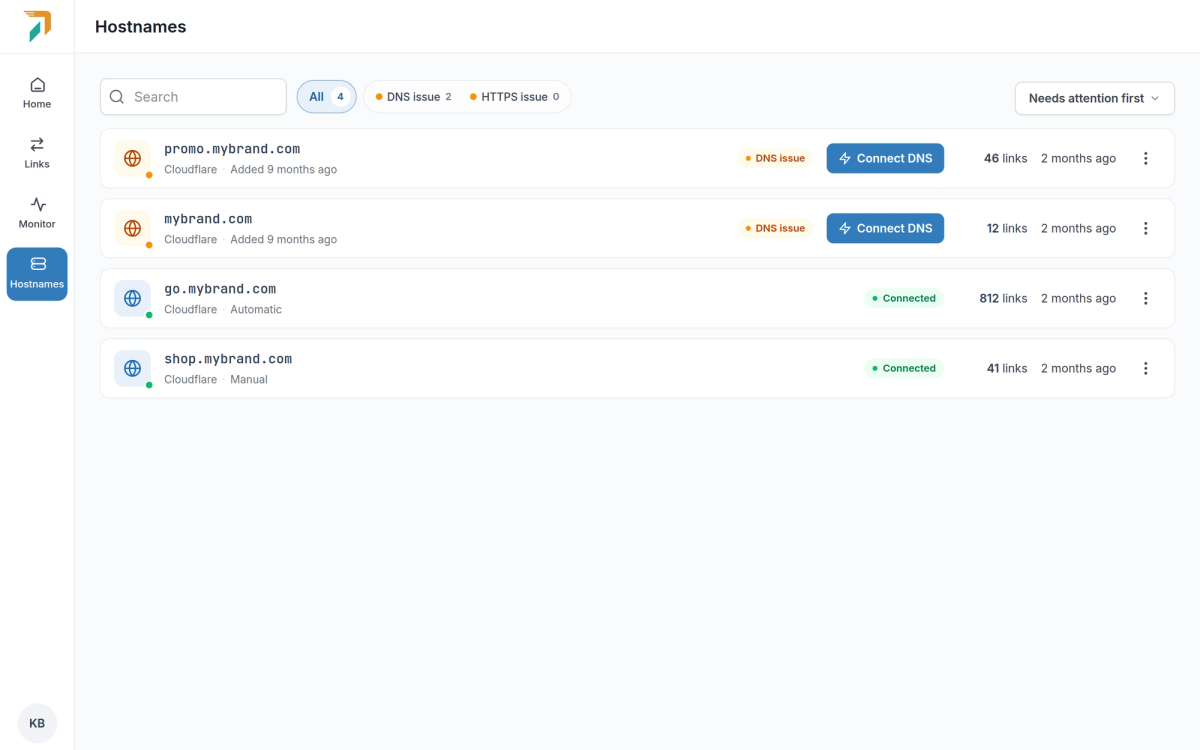This screenshot has height=750, width=1200.
Task: Open the three-dot menu for the 12-links row
Action: [1146, 228]
